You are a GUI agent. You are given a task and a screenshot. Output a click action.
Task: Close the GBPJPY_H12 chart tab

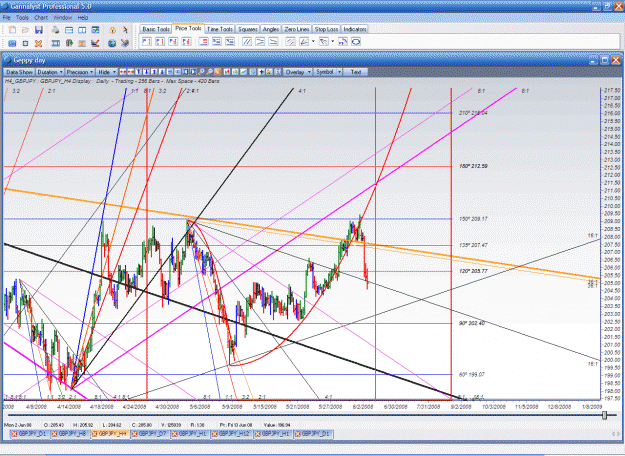coord(215,434)
